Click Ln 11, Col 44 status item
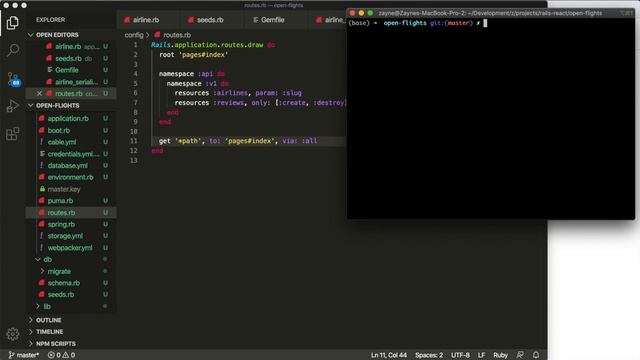This screenshot has width=640, height=360. [389, 355]
